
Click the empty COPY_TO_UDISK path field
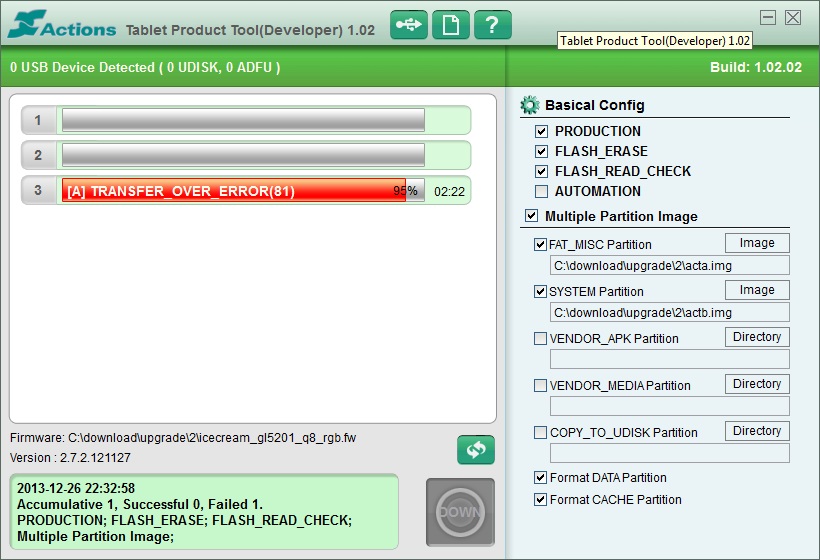669,453
